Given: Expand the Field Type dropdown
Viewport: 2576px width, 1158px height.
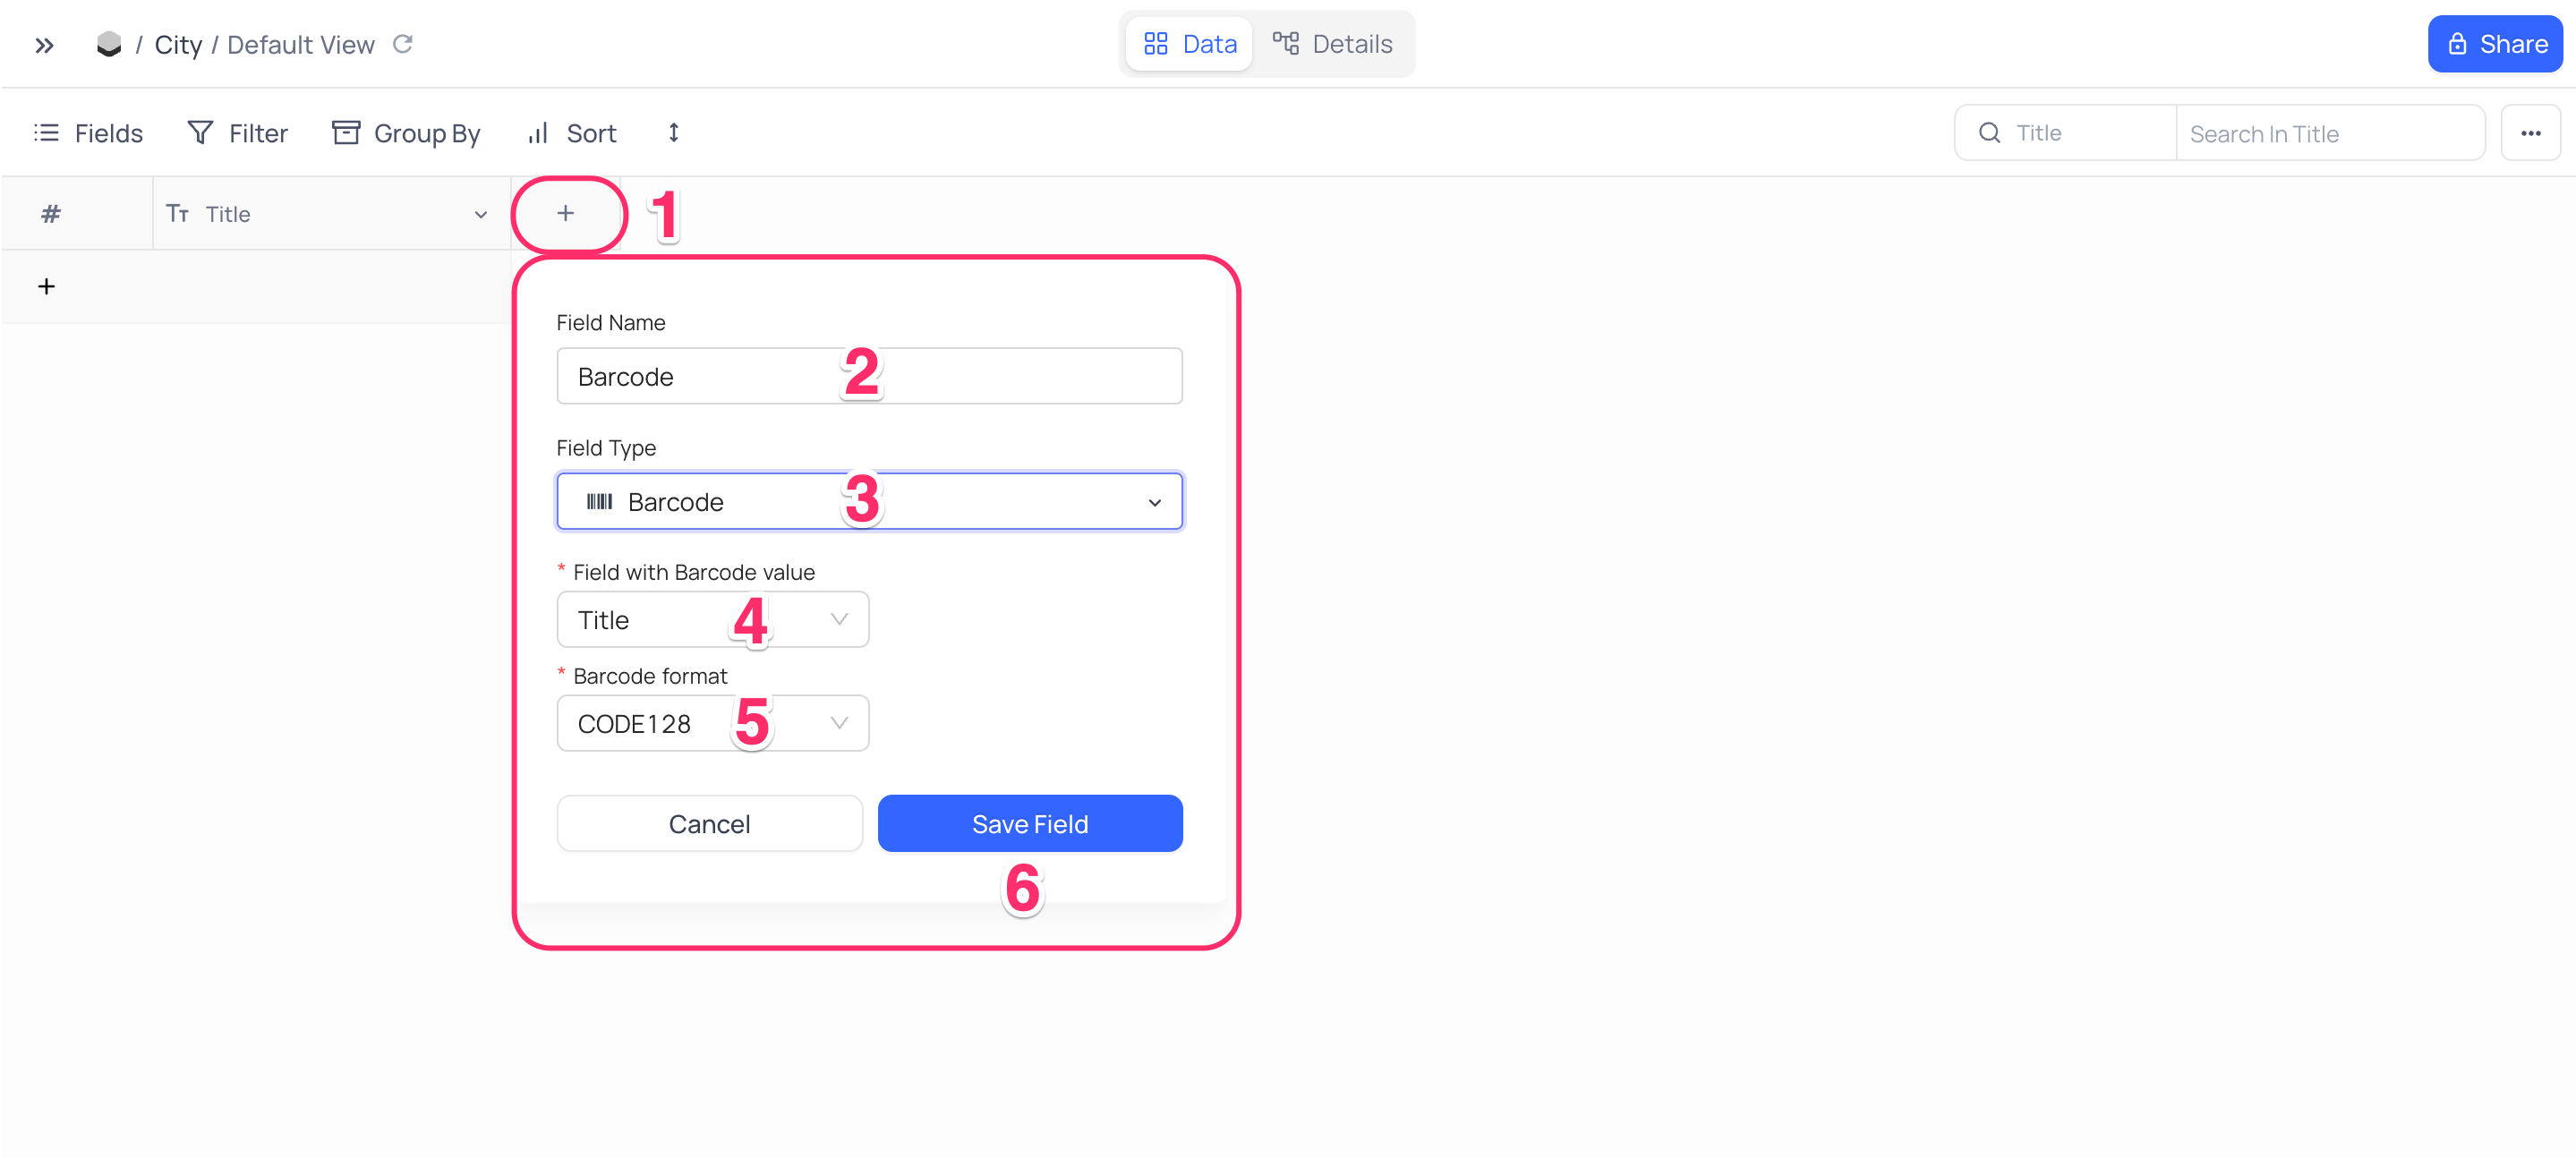Looking at the screenshot, I should [869, 501].
